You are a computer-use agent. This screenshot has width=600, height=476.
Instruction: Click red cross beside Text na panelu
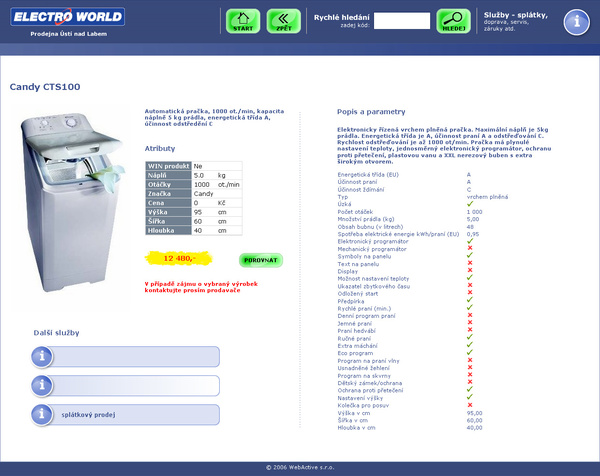pyautogui.click(x=470, y=263)
